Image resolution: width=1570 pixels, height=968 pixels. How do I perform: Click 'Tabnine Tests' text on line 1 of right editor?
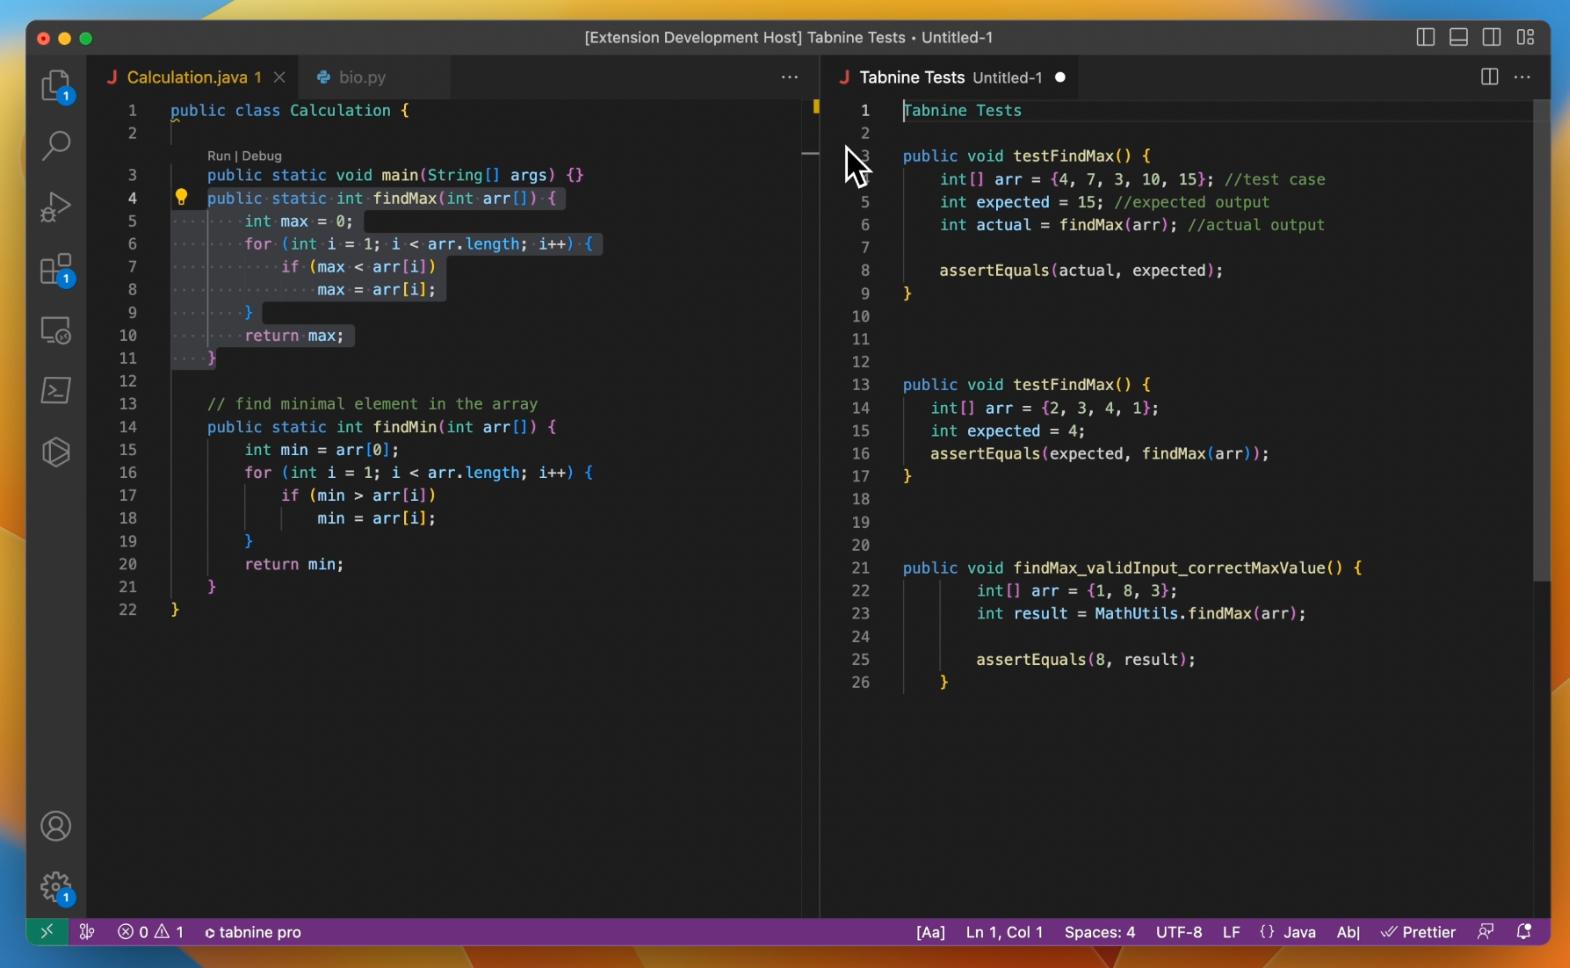coord(962,110)
